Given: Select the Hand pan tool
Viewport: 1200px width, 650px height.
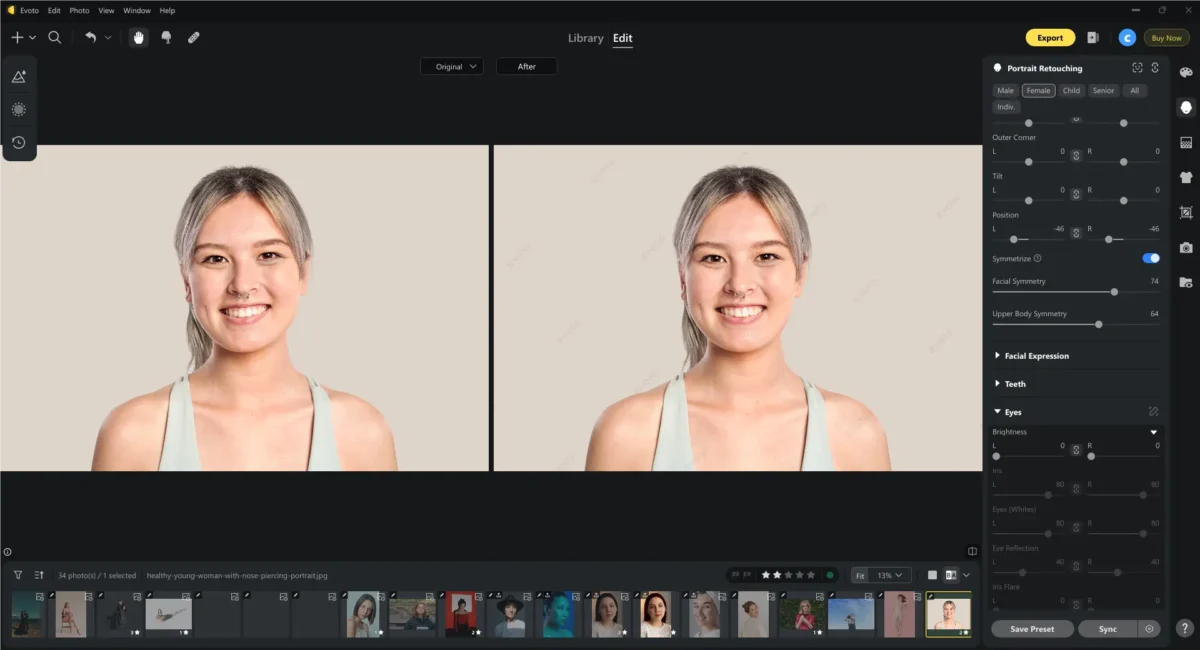Looking at the screenshot, I should tap(138, 38).
